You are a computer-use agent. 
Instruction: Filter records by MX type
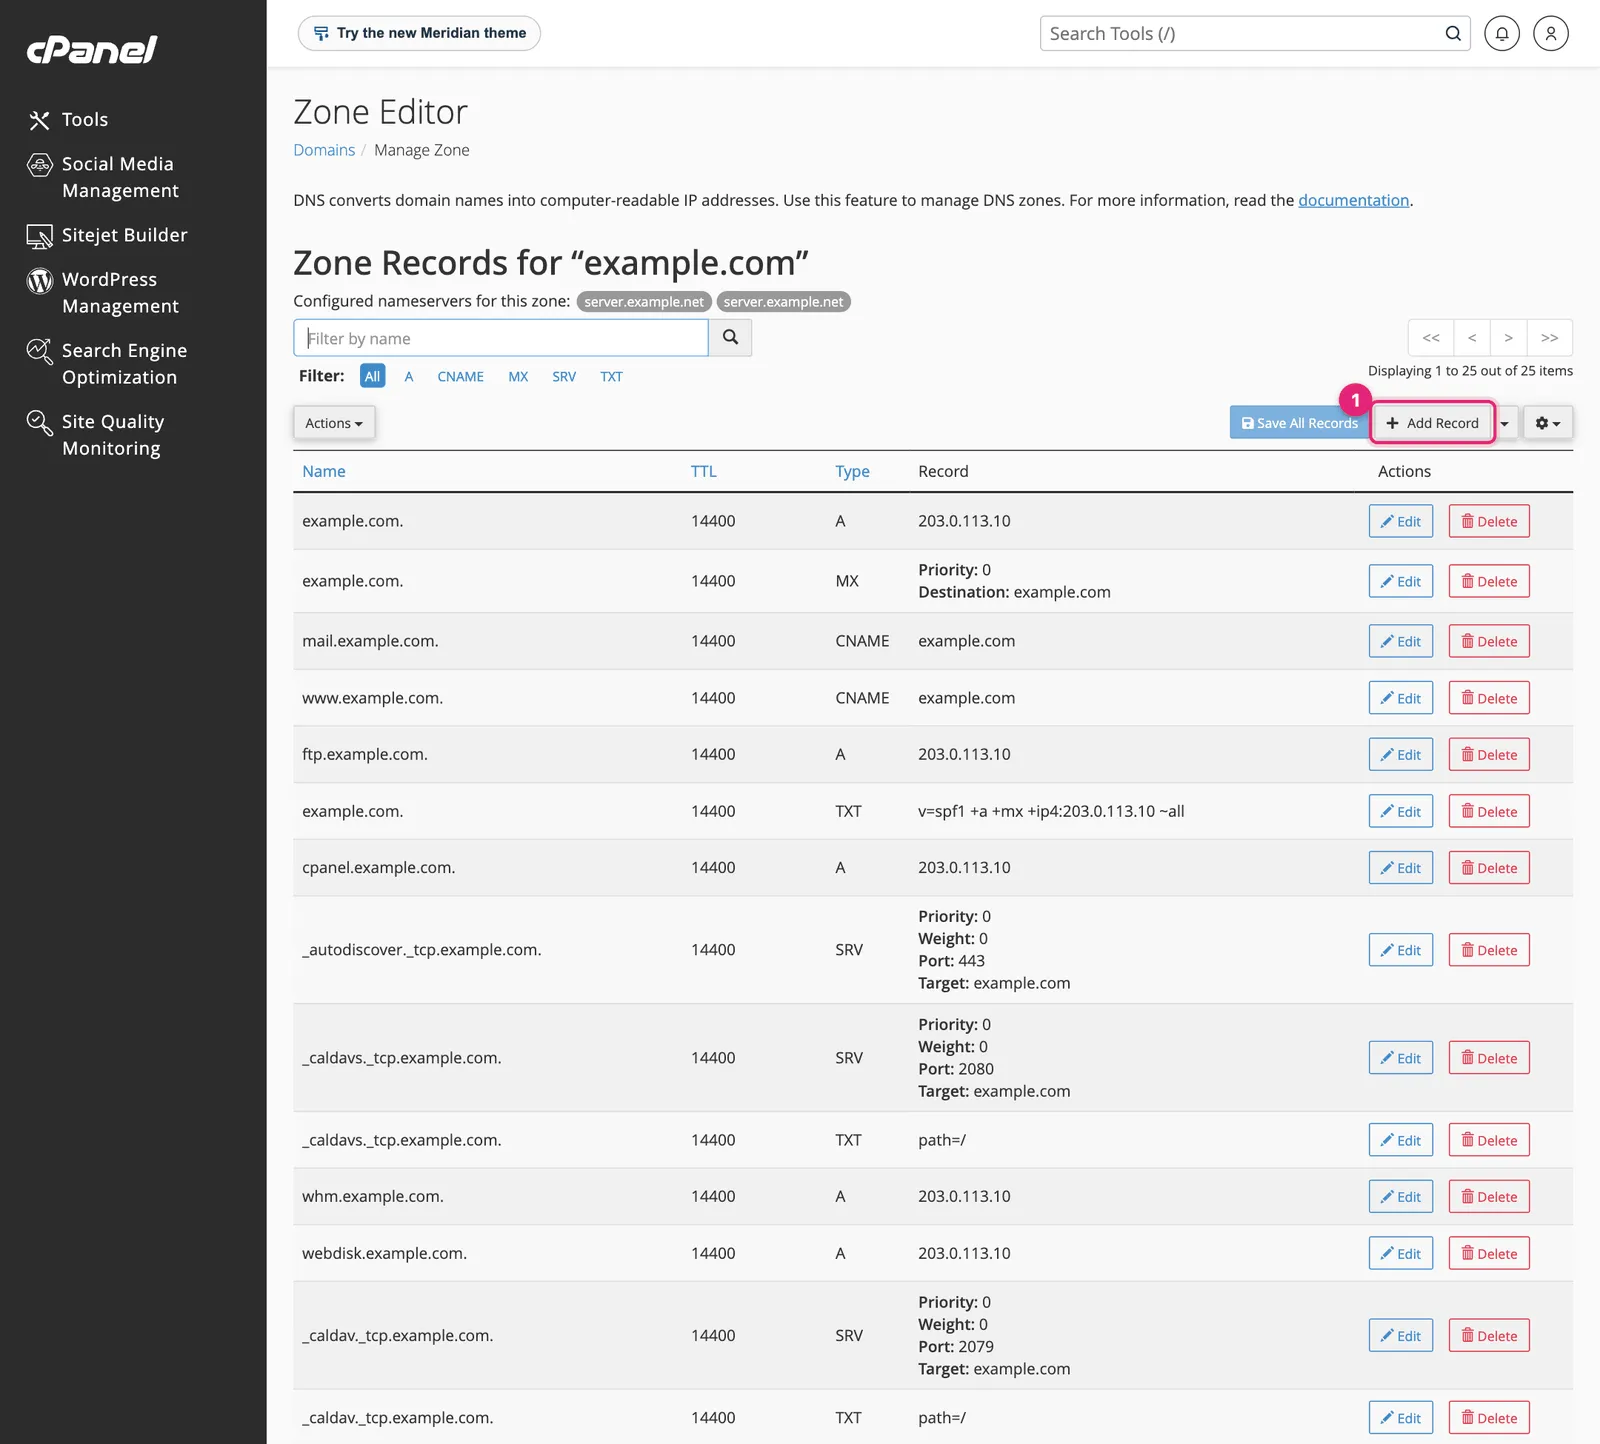pos(518,376)
